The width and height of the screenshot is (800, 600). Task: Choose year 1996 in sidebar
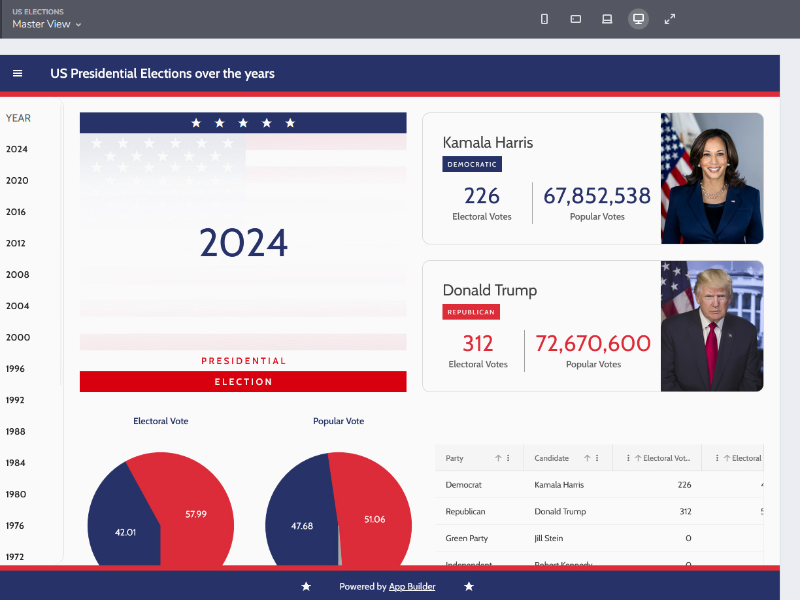pos(15,369)
